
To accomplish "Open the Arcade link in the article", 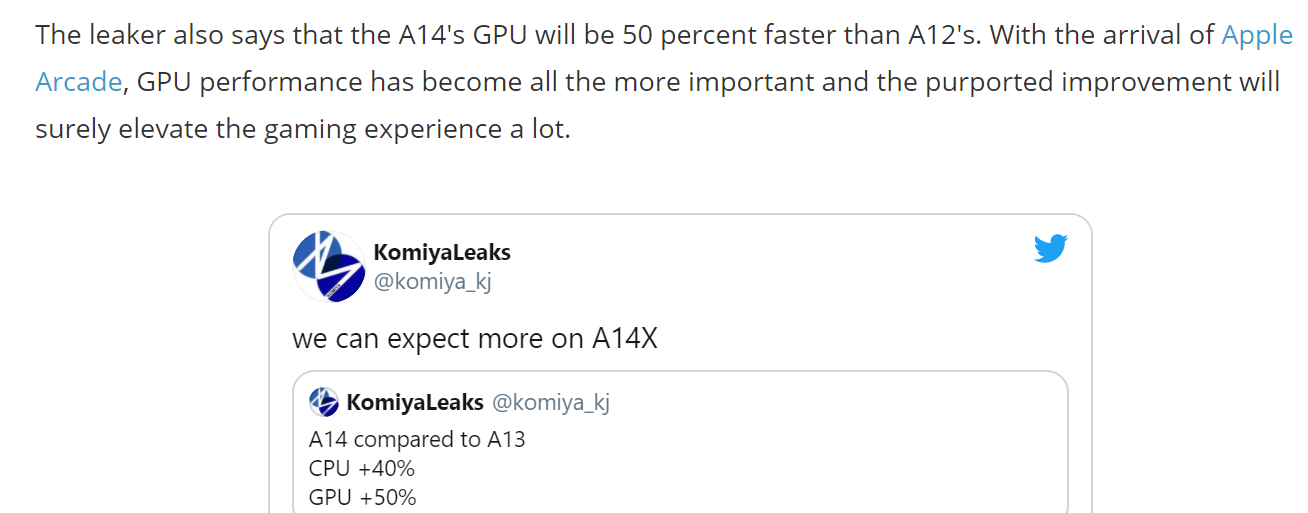I will coord(78,82).
